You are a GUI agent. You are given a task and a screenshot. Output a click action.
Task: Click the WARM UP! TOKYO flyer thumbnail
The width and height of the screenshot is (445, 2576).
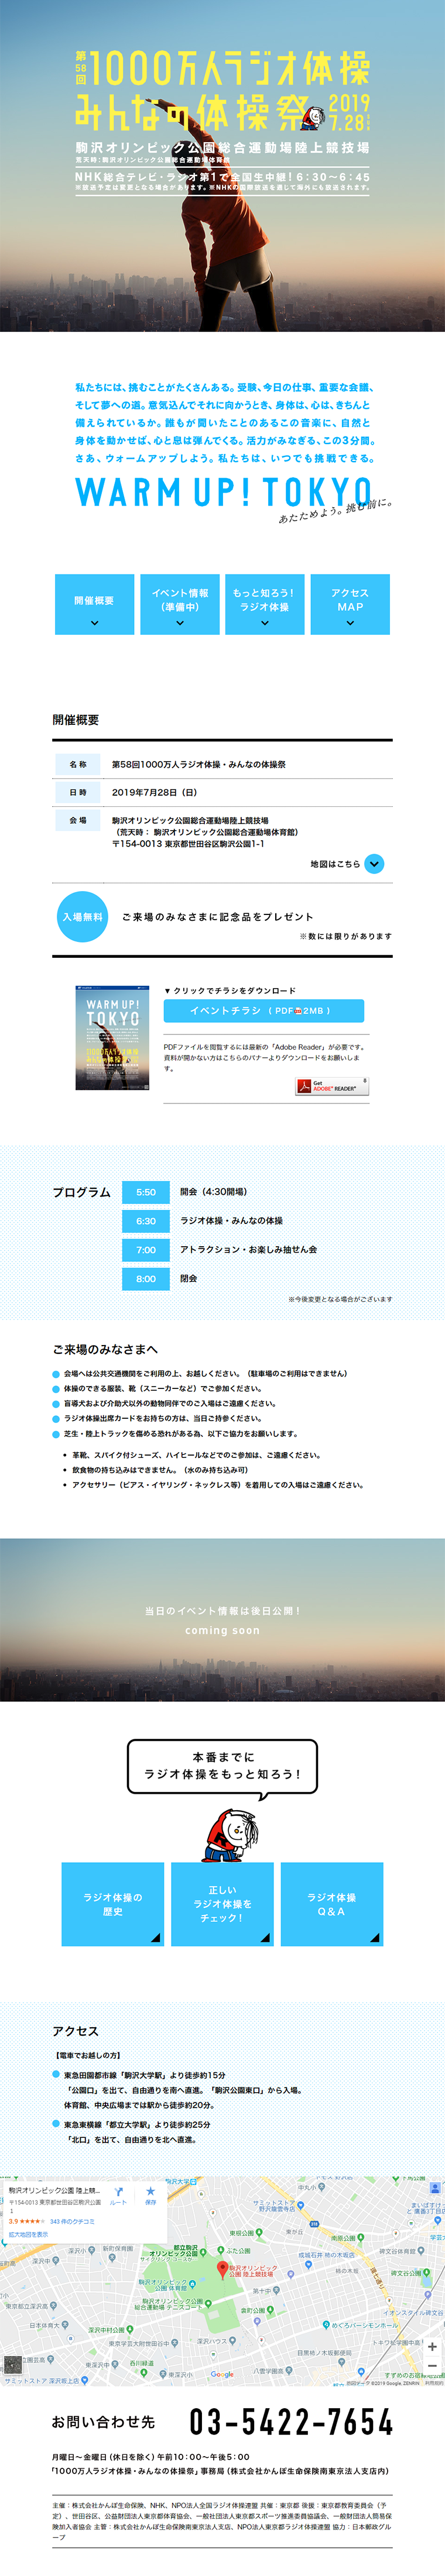[113, 1037]
